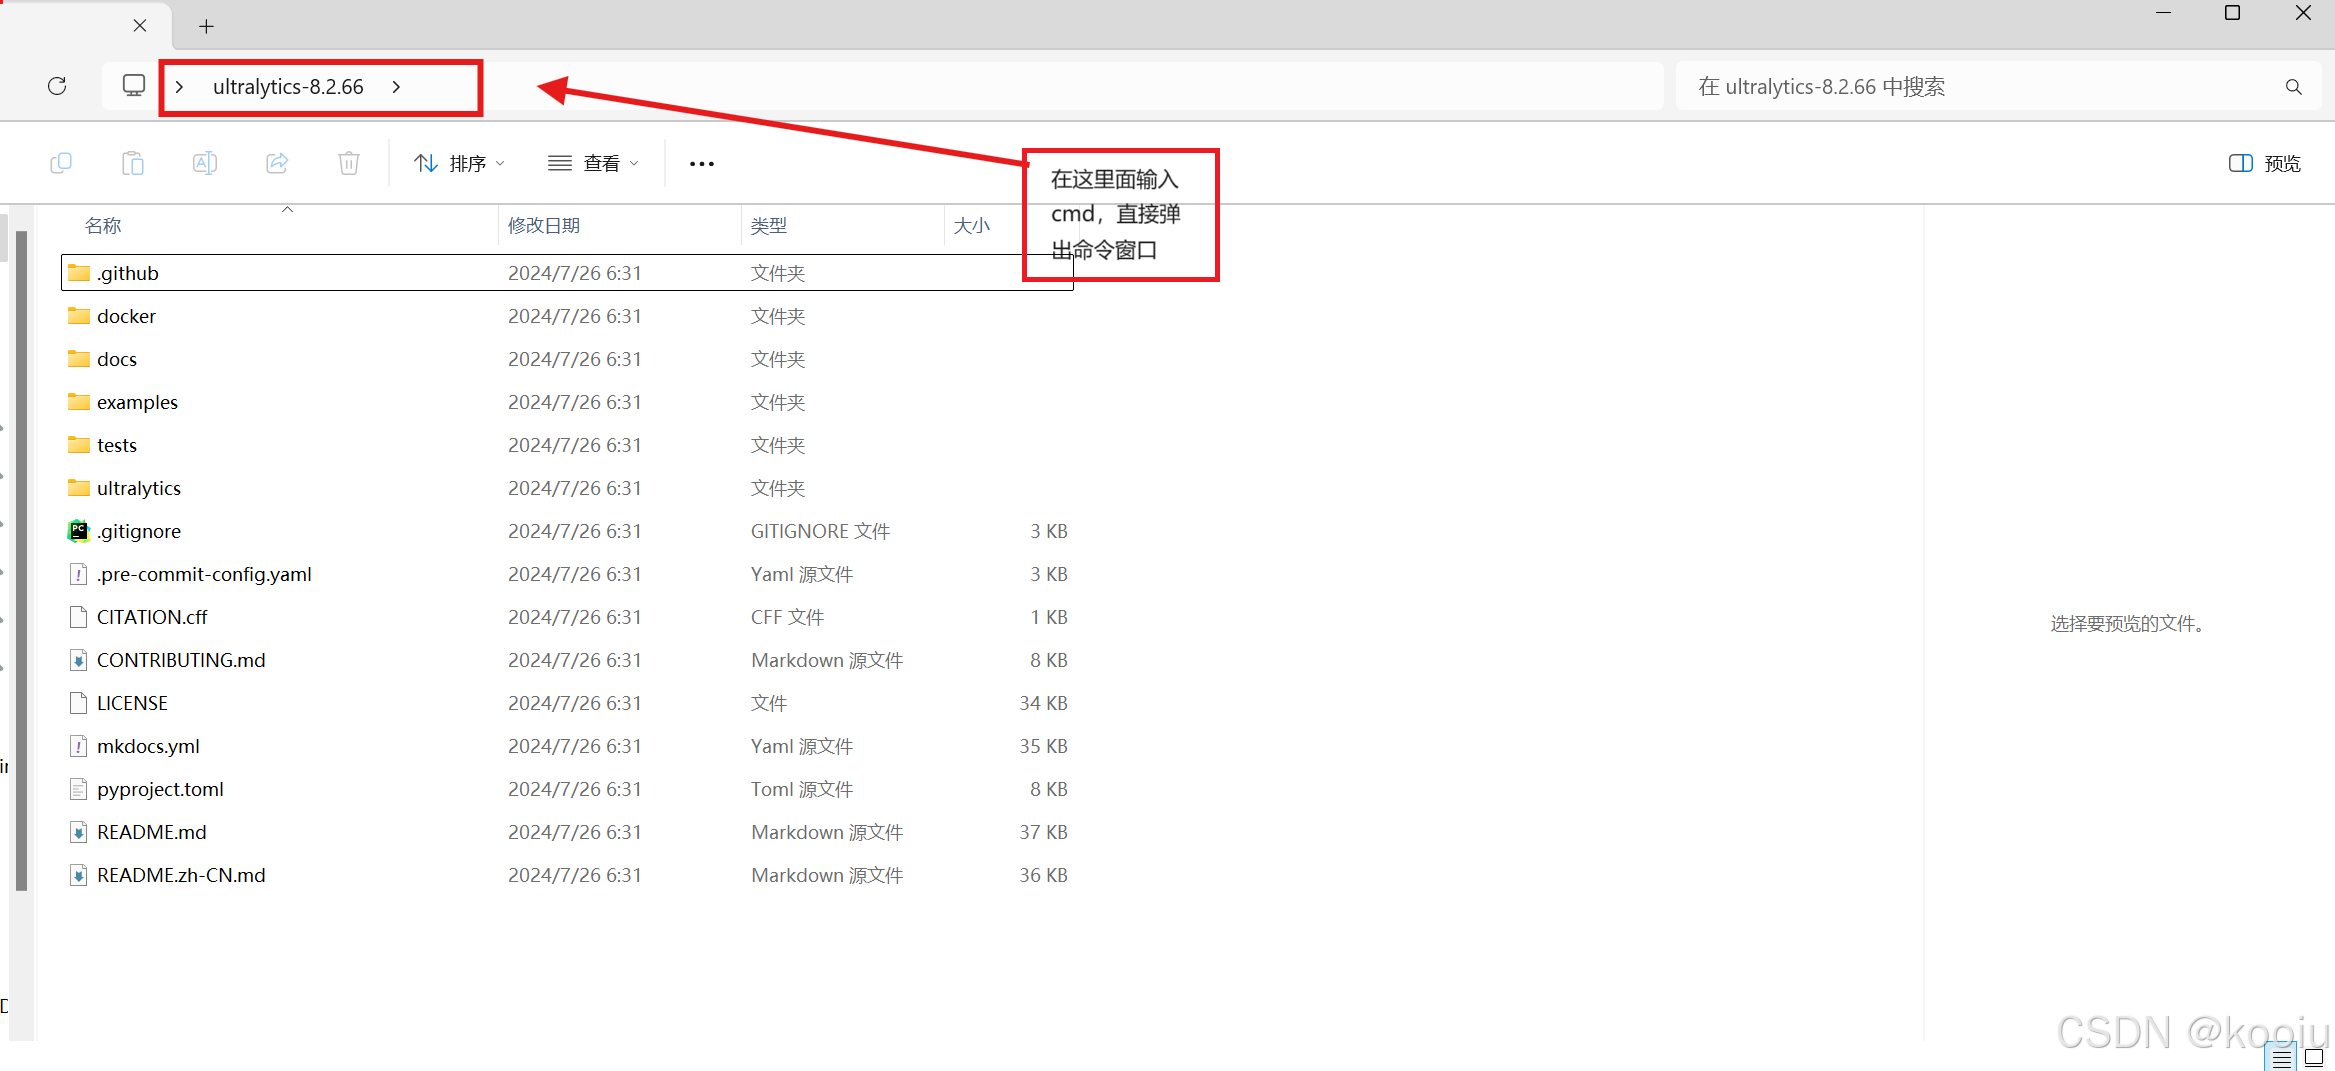This screenshot has width=2335, height=1071.
Task: Switch to large icons view in status bar
Action: click(x=2313, y=1058)
